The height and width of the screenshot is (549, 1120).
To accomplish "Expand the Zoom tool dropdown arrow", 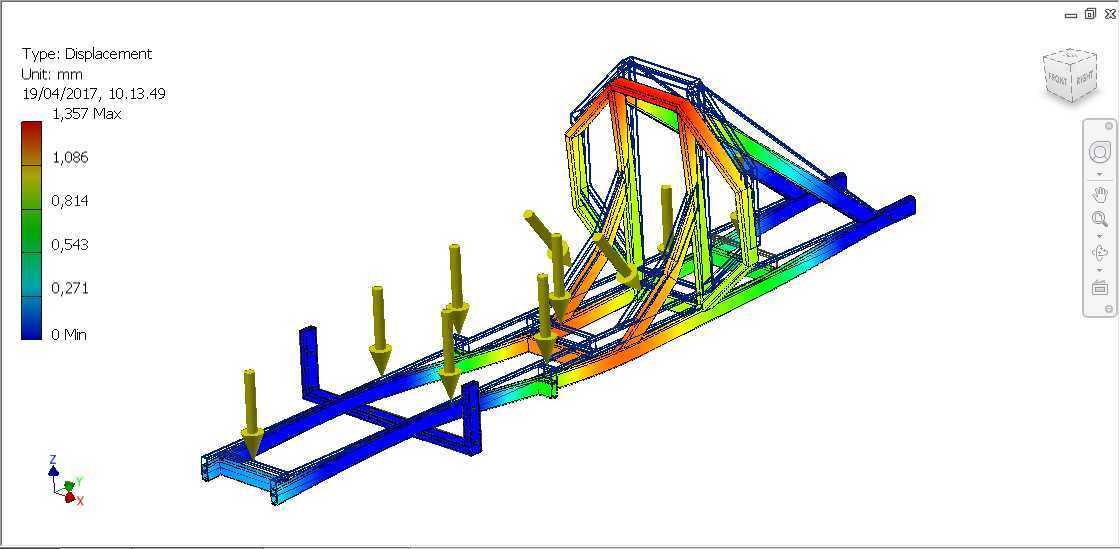I will point(1099,236).
